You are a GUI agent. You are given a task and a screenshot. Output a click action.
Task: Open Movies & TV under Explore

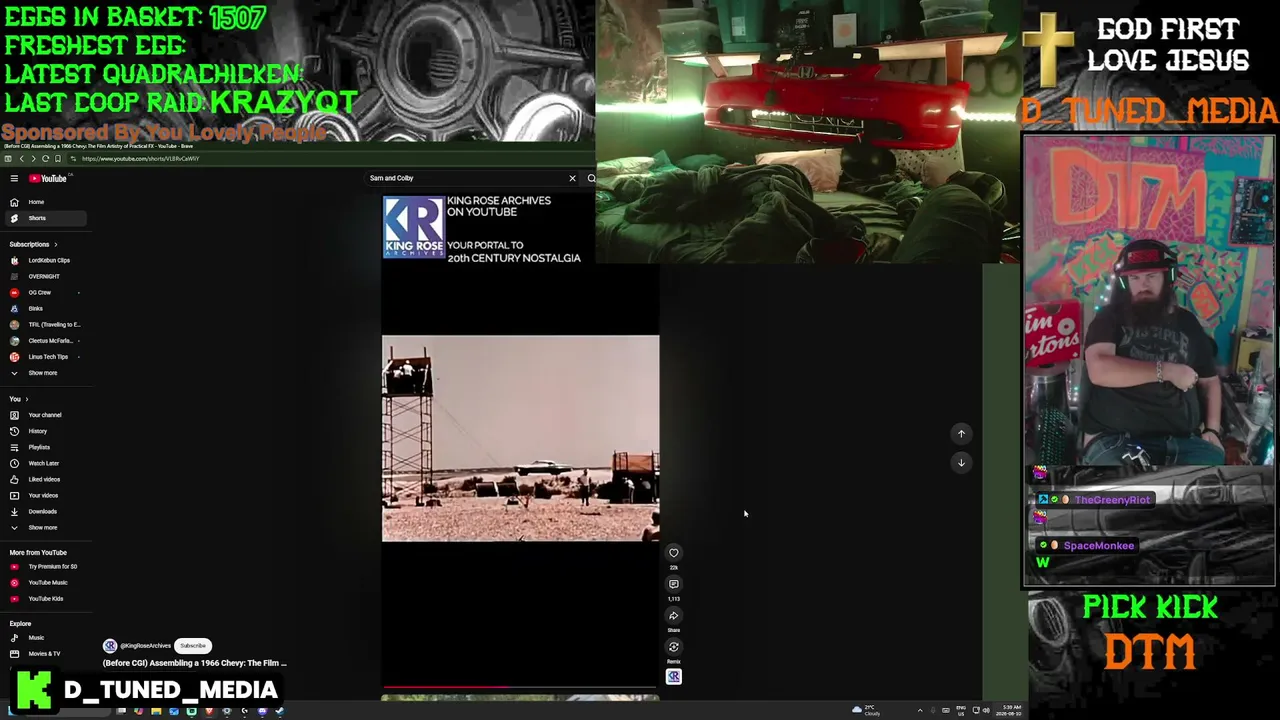(x=46, y=653)
